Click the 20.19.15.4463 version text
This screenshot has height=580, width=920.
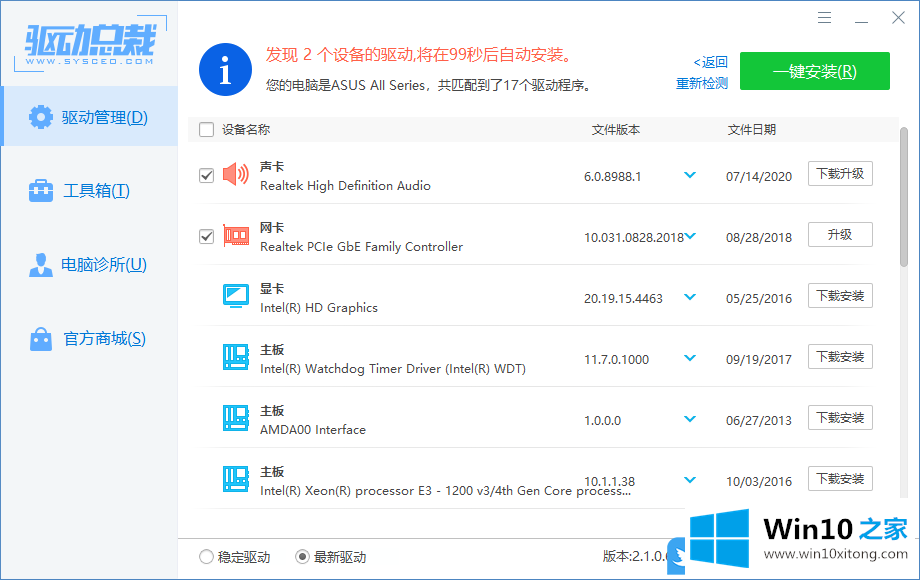[623, 299]
